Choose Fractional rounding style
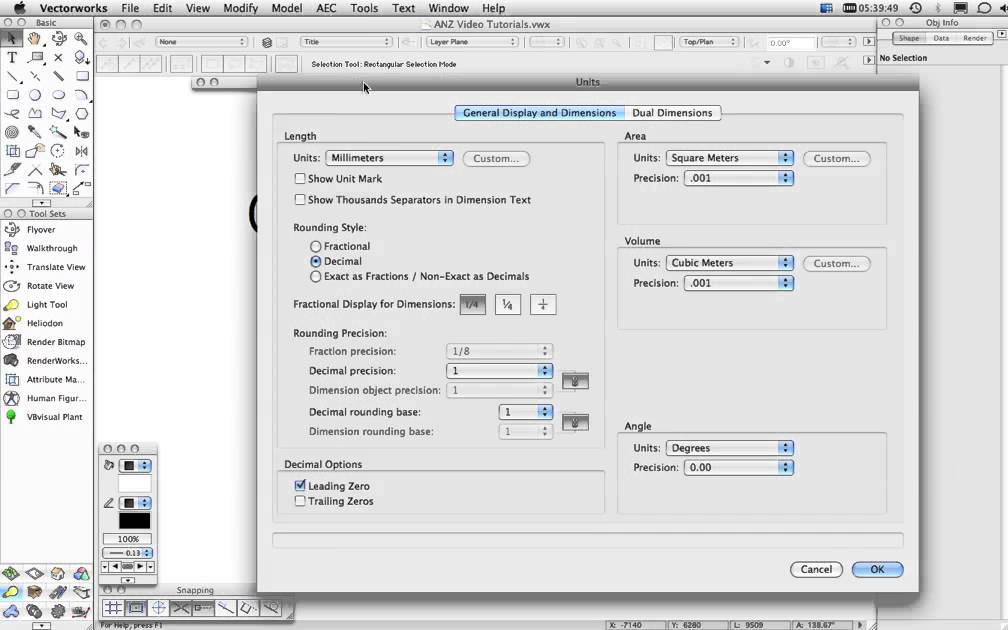1008x630 pixels. click(x=315, y=246)
